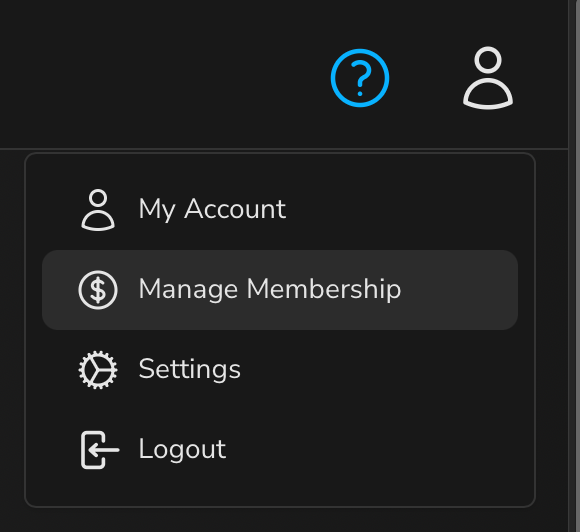
Task: Click the "Settings" text label
Action: click(x=189, y=369)
